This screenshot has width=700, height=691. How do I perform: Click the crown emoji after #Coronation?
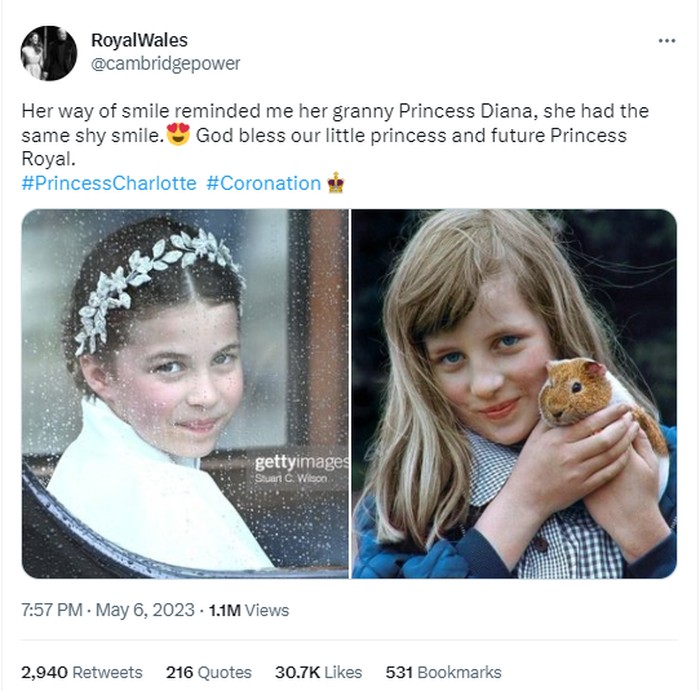[x=336, y=183]
